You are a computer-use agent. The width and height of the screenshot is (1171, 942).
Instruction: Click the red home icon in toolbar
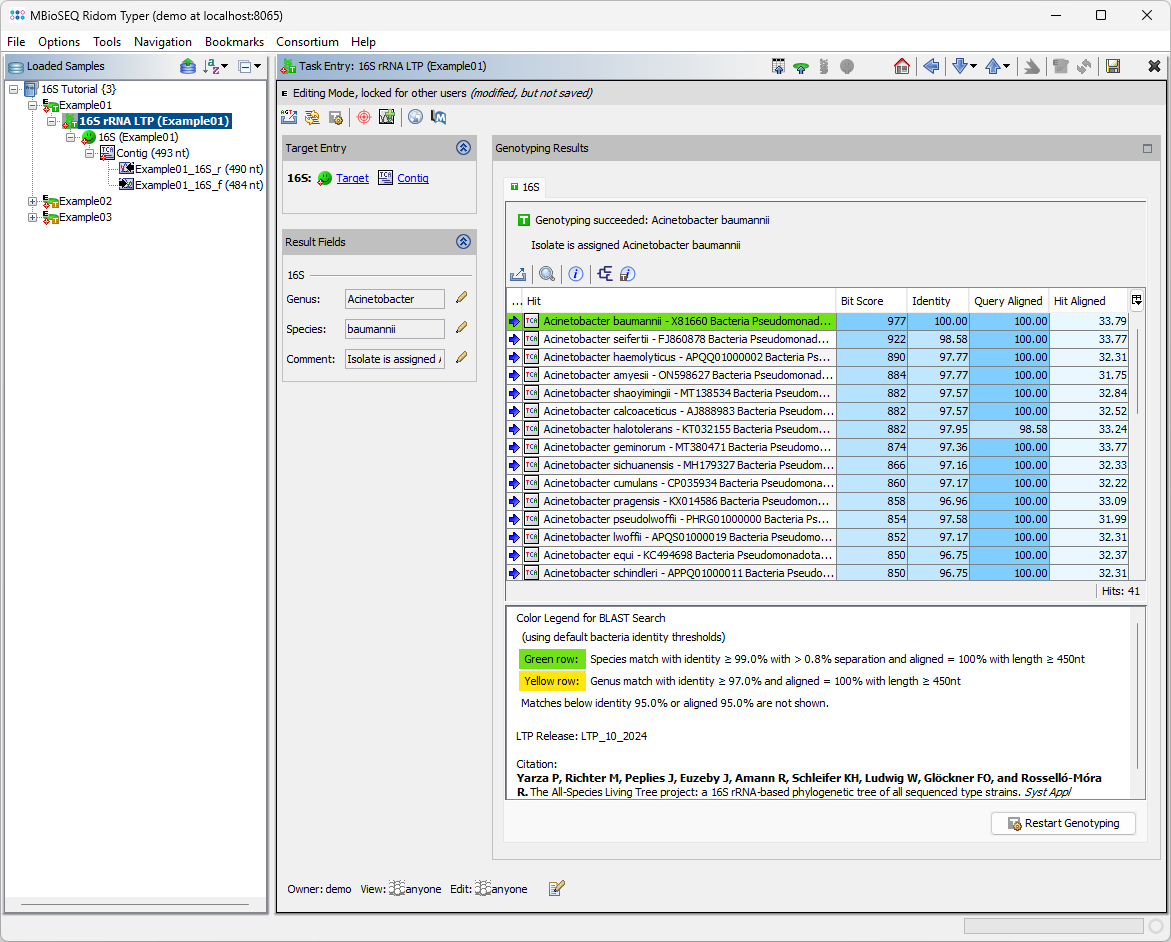click(x=902, y=66)
